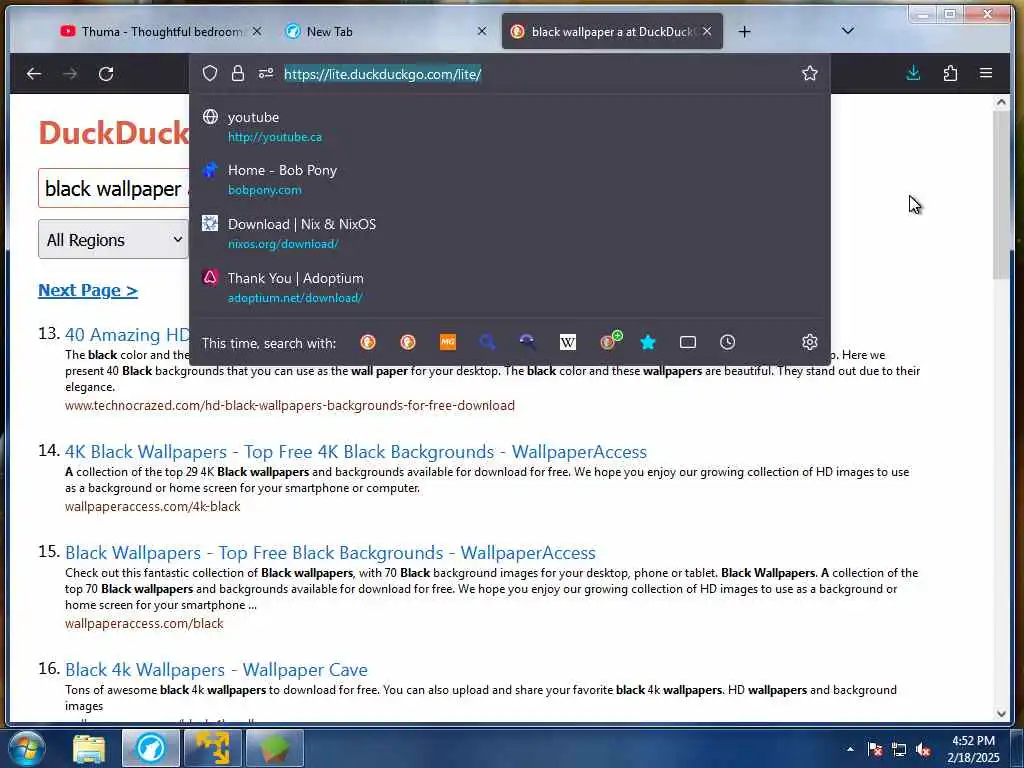Click the site security padlock icon
The width and height of the screenshot is (1024, 768).
(238, 73)
